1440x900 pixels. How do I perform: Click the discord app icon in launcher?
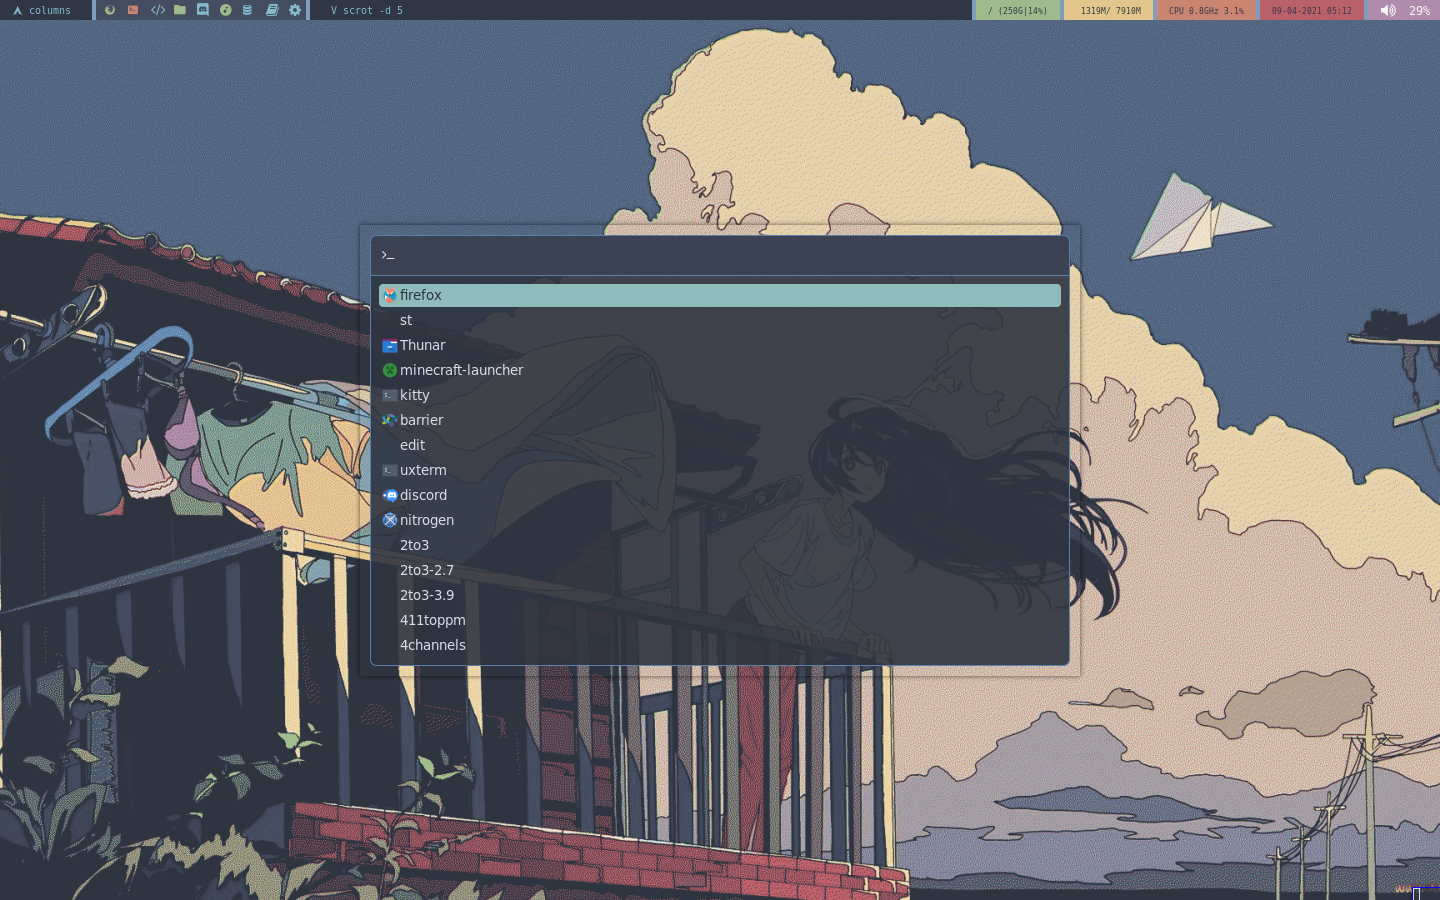390,495
